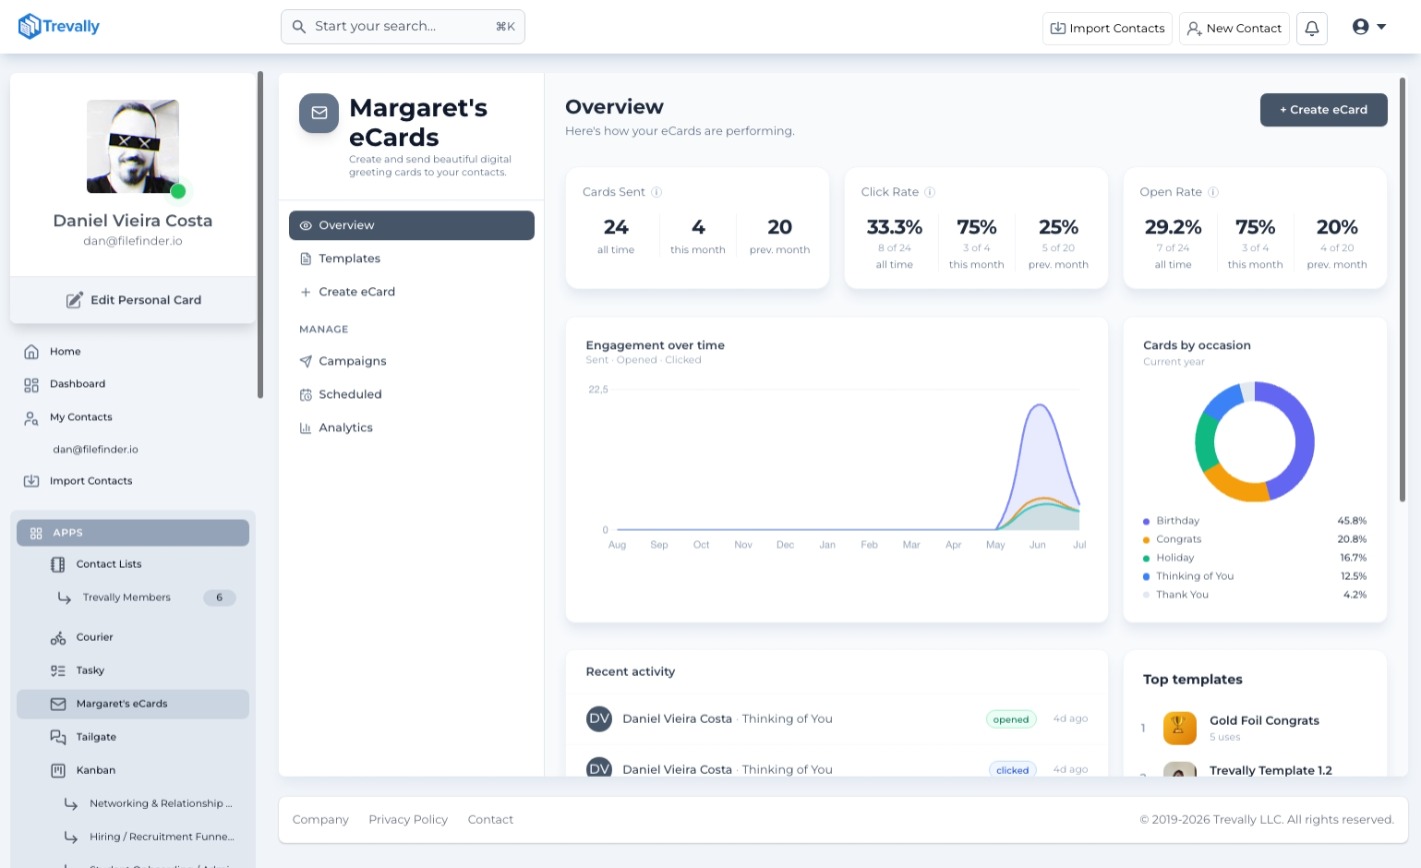The image size is (1421, 868).
Task: Click the sidebar Import Contacts icon
Action: pos(31,481)
